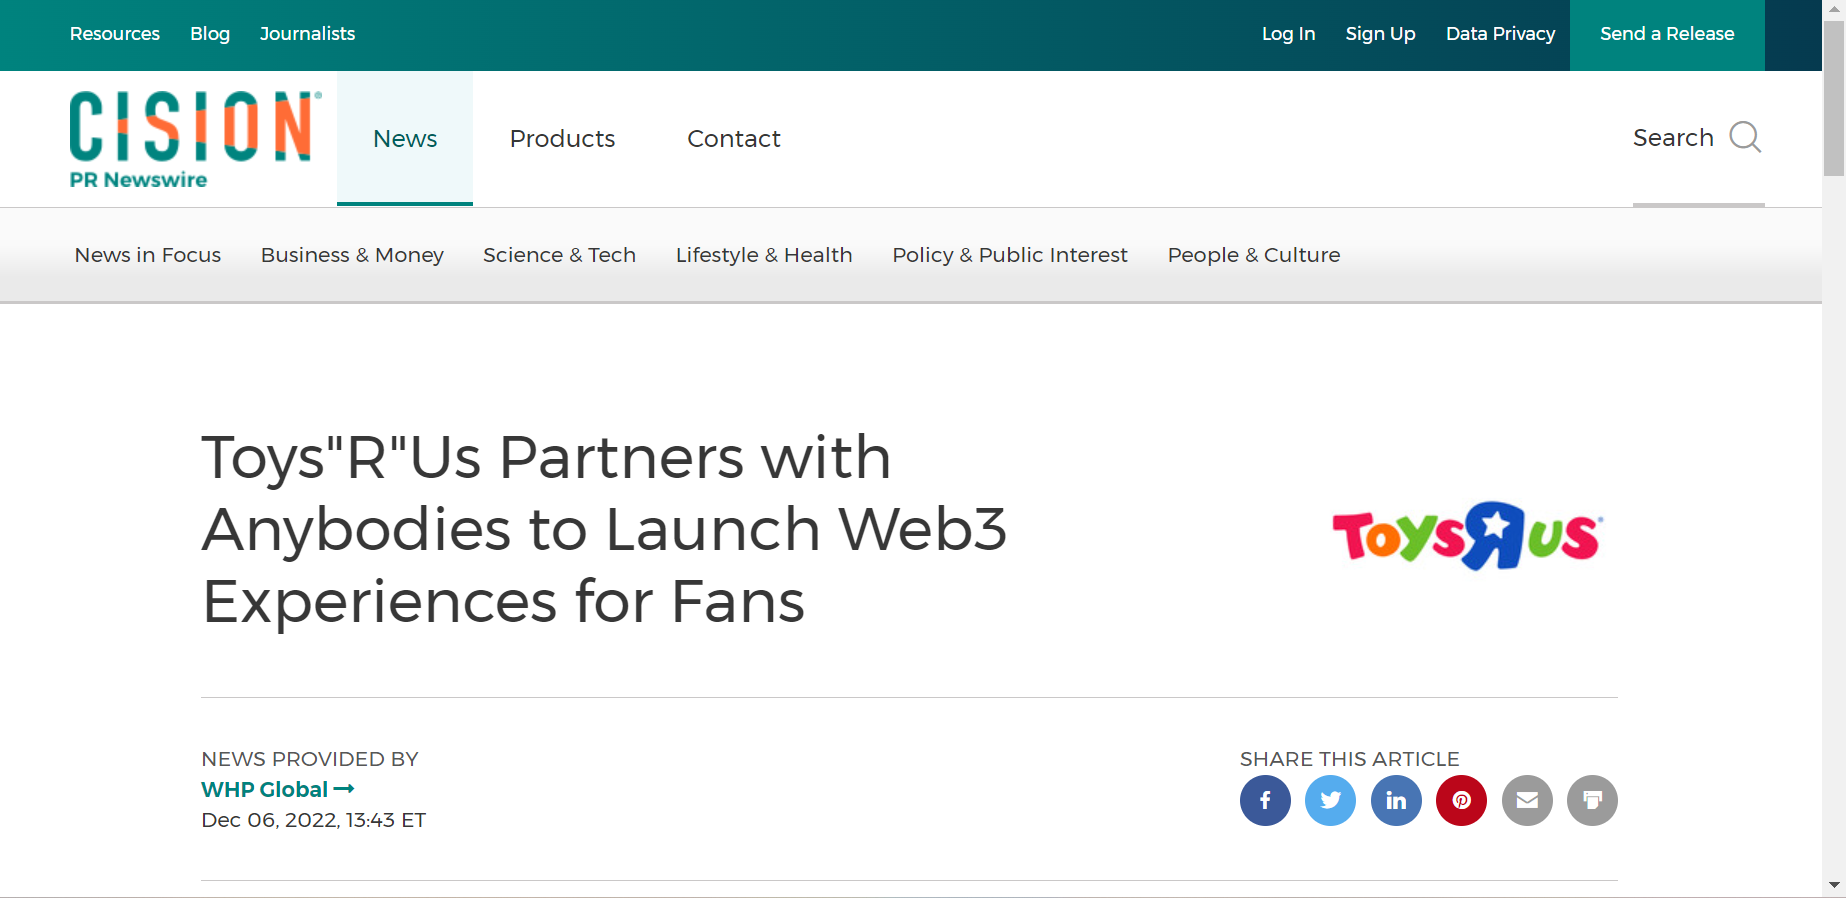Open the Products menu
Viewport: 1846px width, 898px height.
coord(562,139)
